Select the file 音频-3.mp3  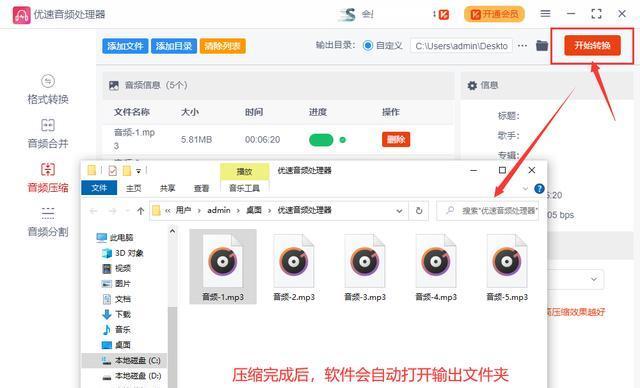coord(365,267)
